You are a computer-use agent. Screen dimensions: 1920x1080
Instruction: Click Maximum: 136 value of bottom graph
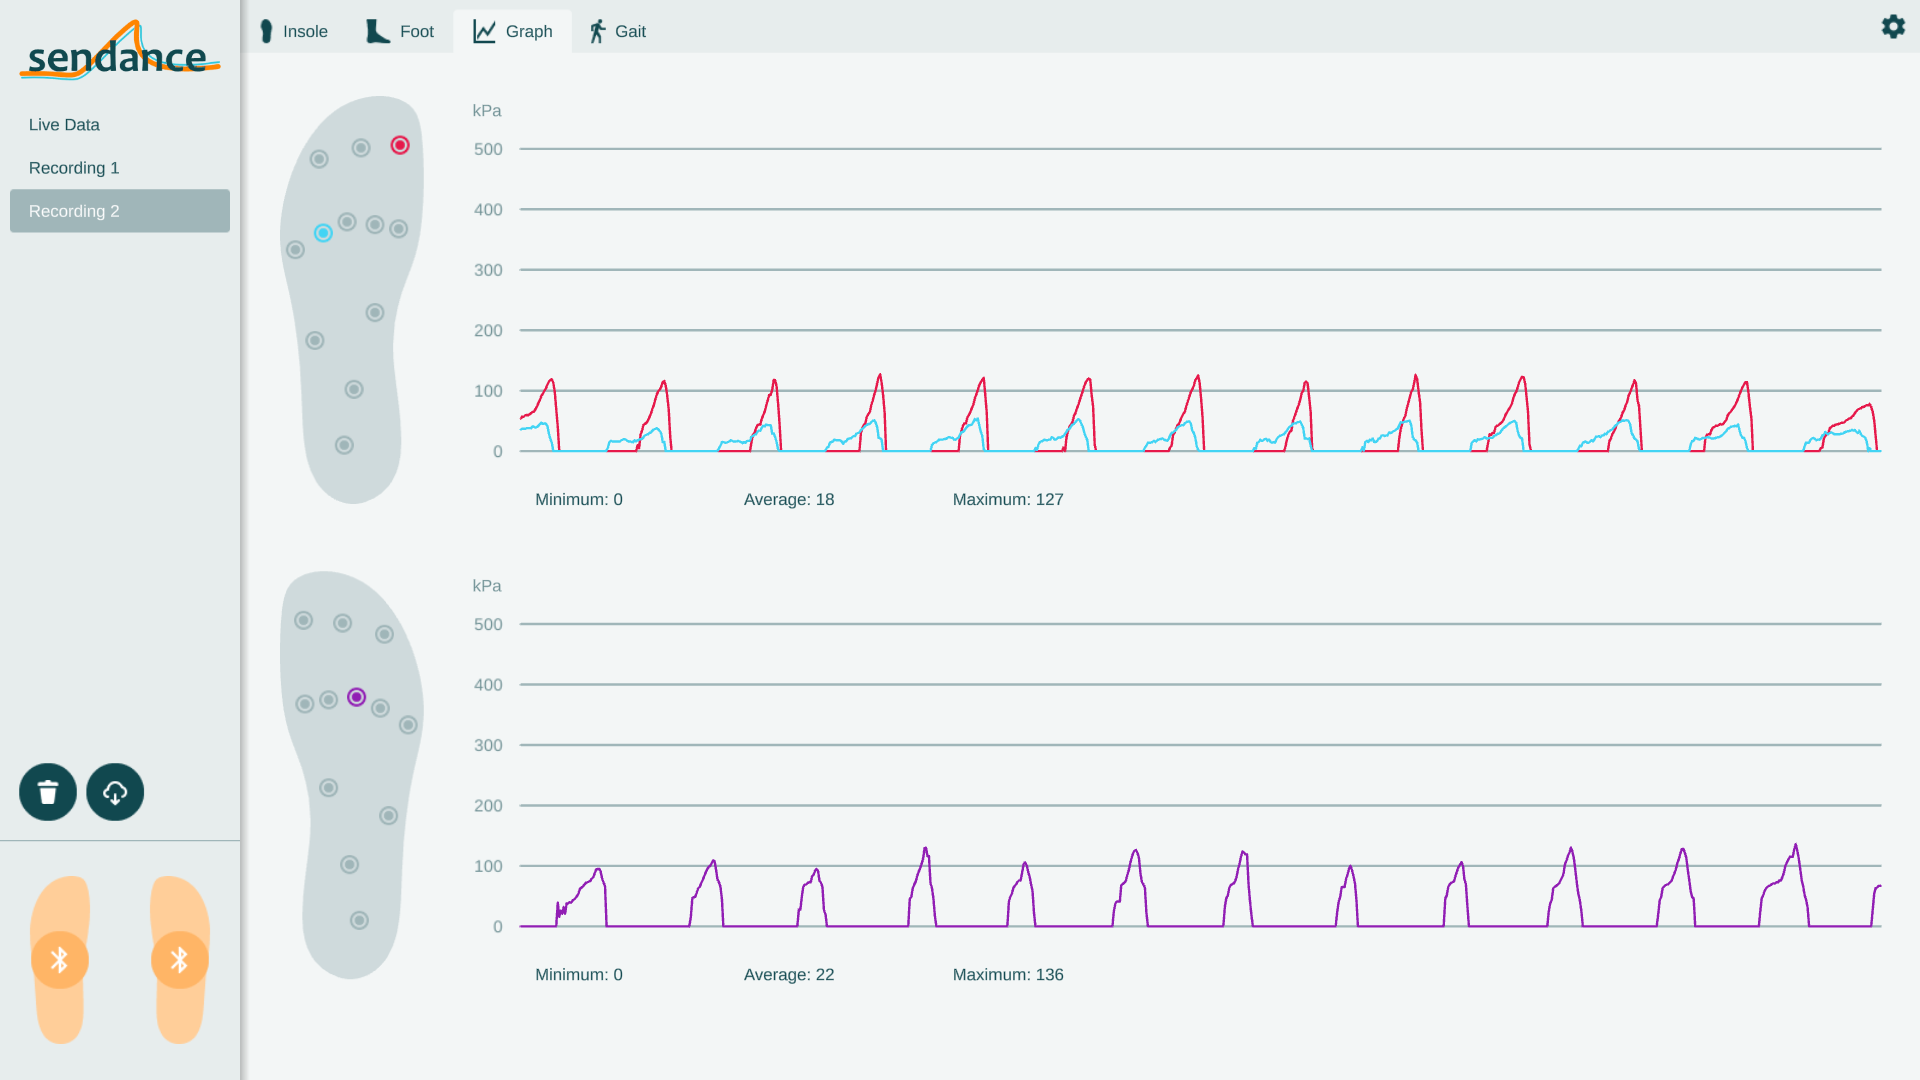tap(1008, 974)
